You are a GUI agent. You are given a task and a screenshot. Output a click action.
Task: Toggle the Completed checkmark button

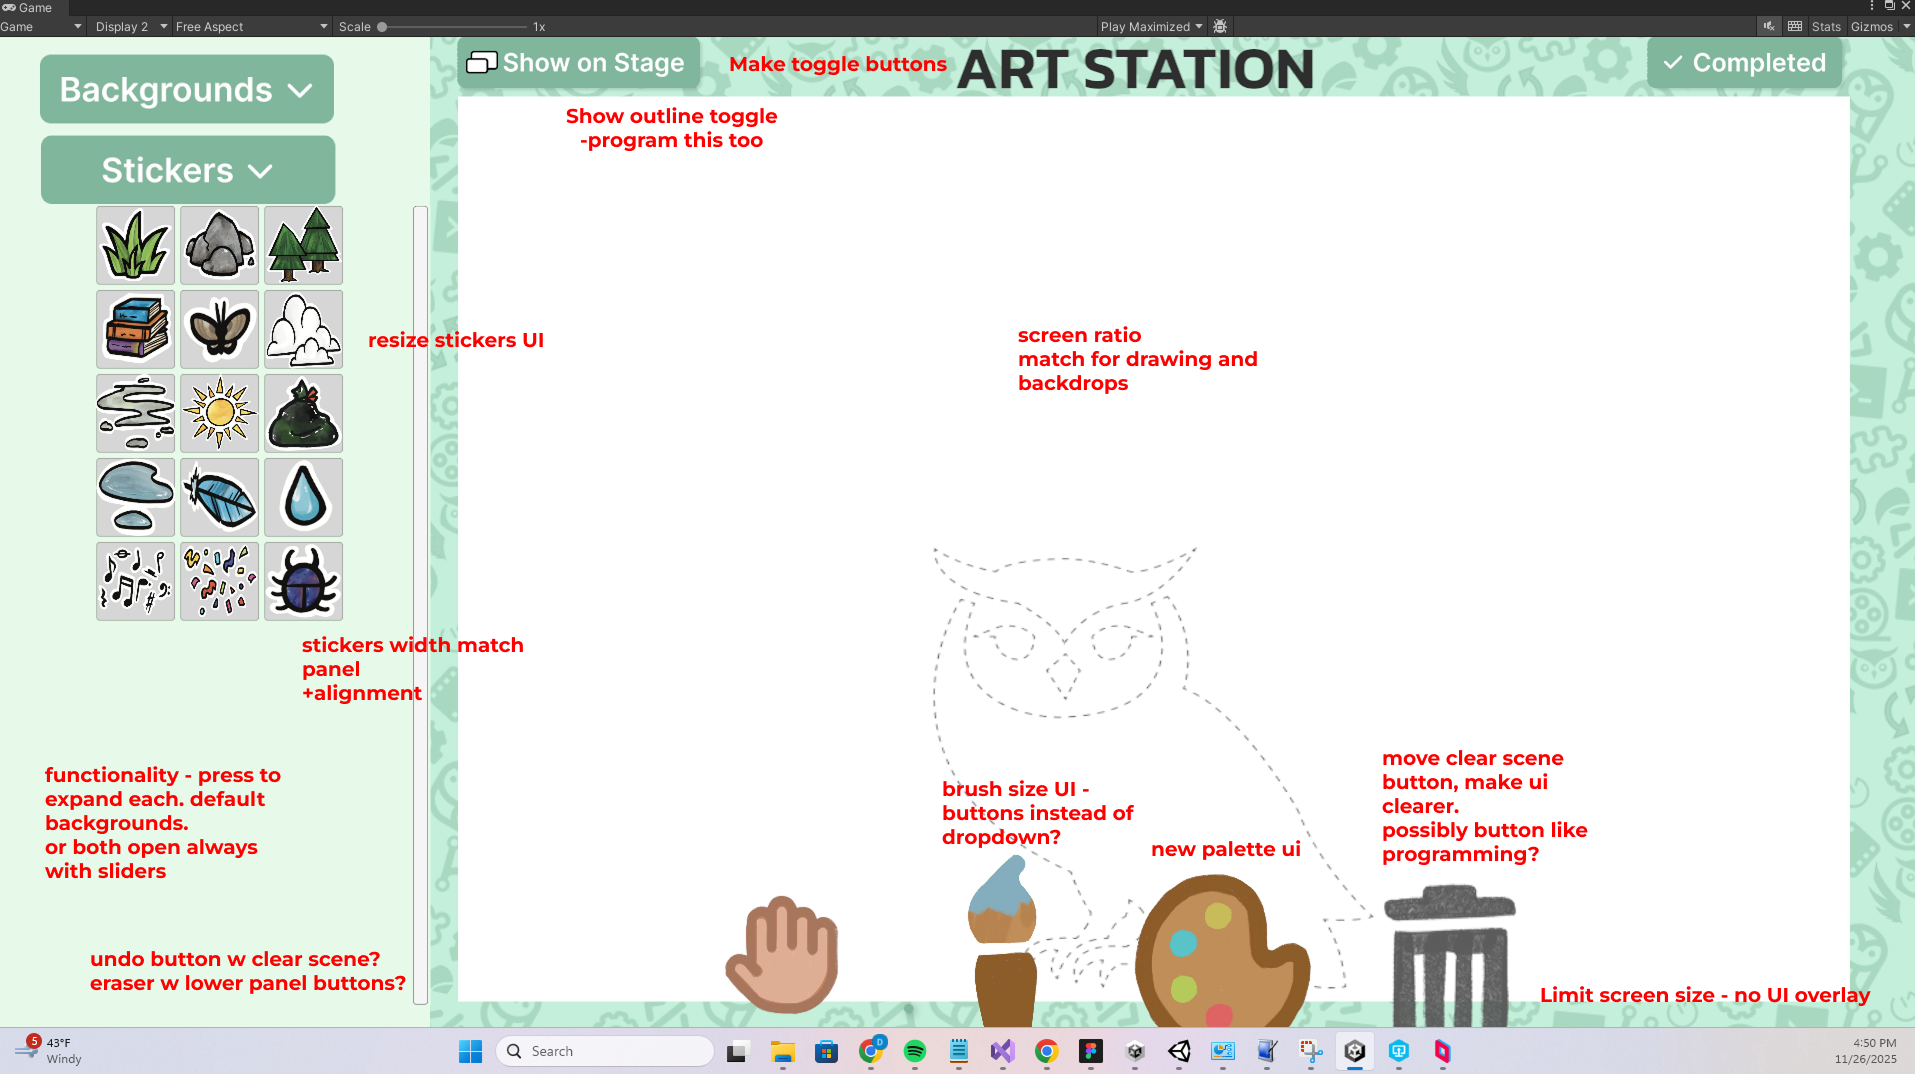point(1744,63)
